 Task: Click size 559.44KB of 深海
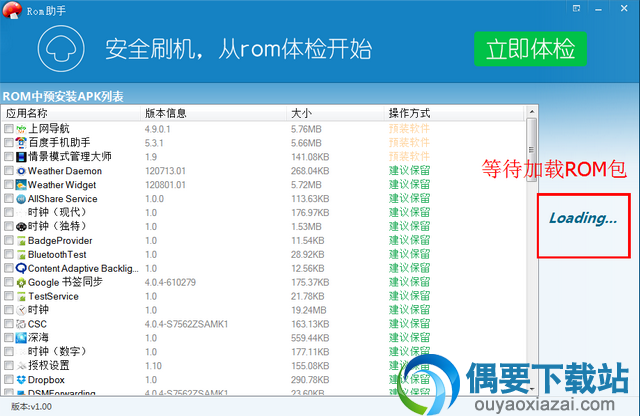point(310,338)
